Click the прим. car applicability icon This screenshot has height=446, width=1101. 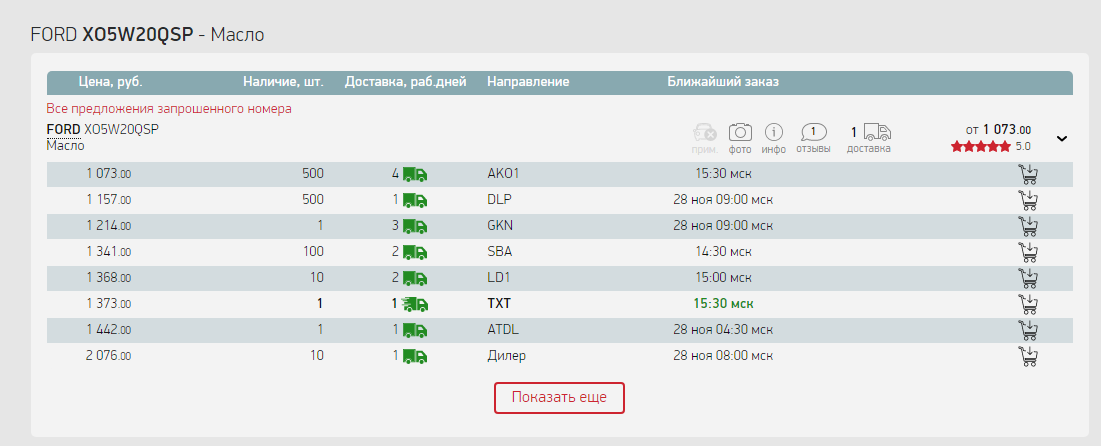click(704, 132)
